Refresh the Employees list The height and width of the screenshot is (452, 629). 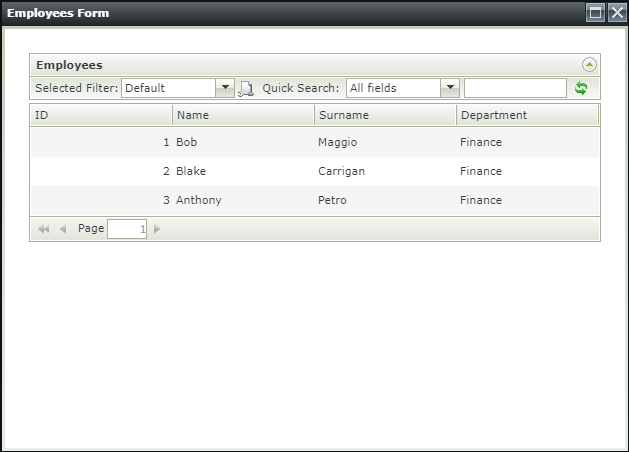[x=581, y=88]
